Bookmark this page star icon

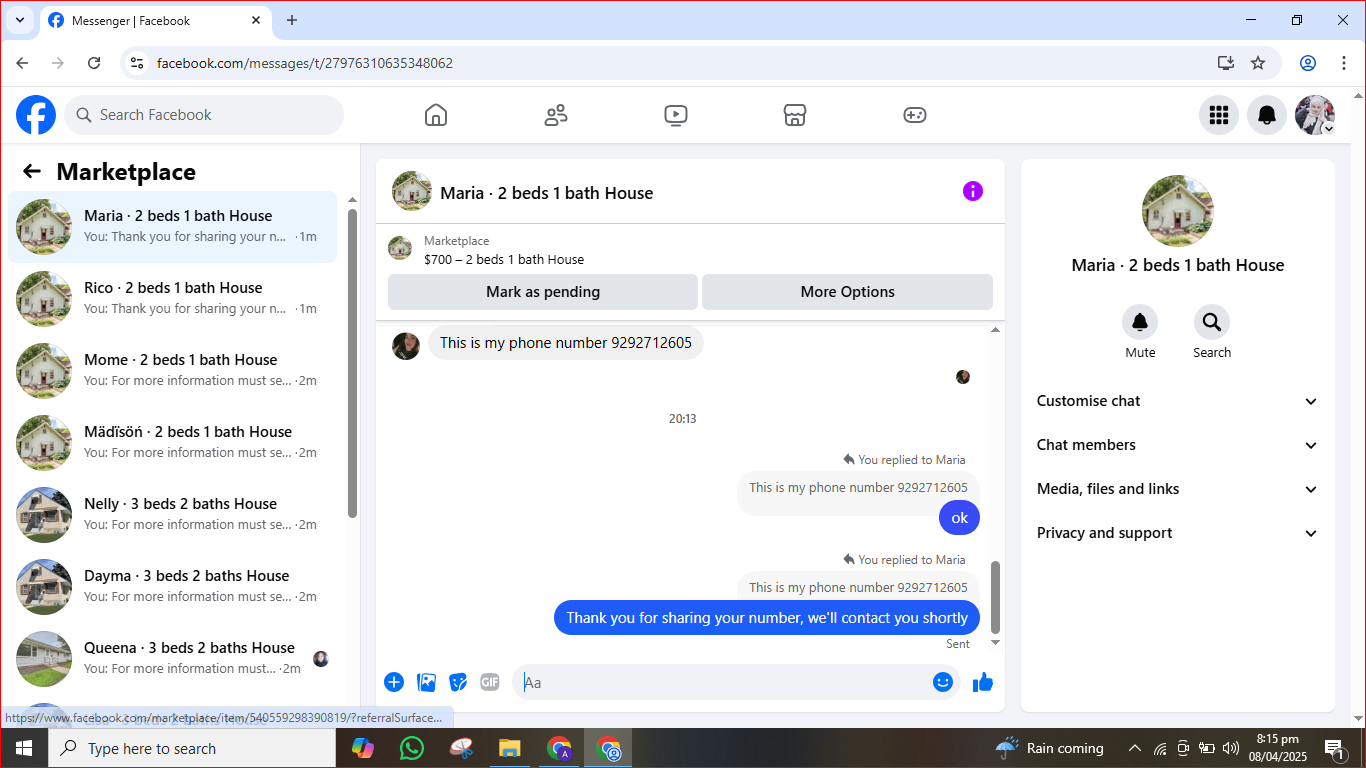coord(1258,63)
